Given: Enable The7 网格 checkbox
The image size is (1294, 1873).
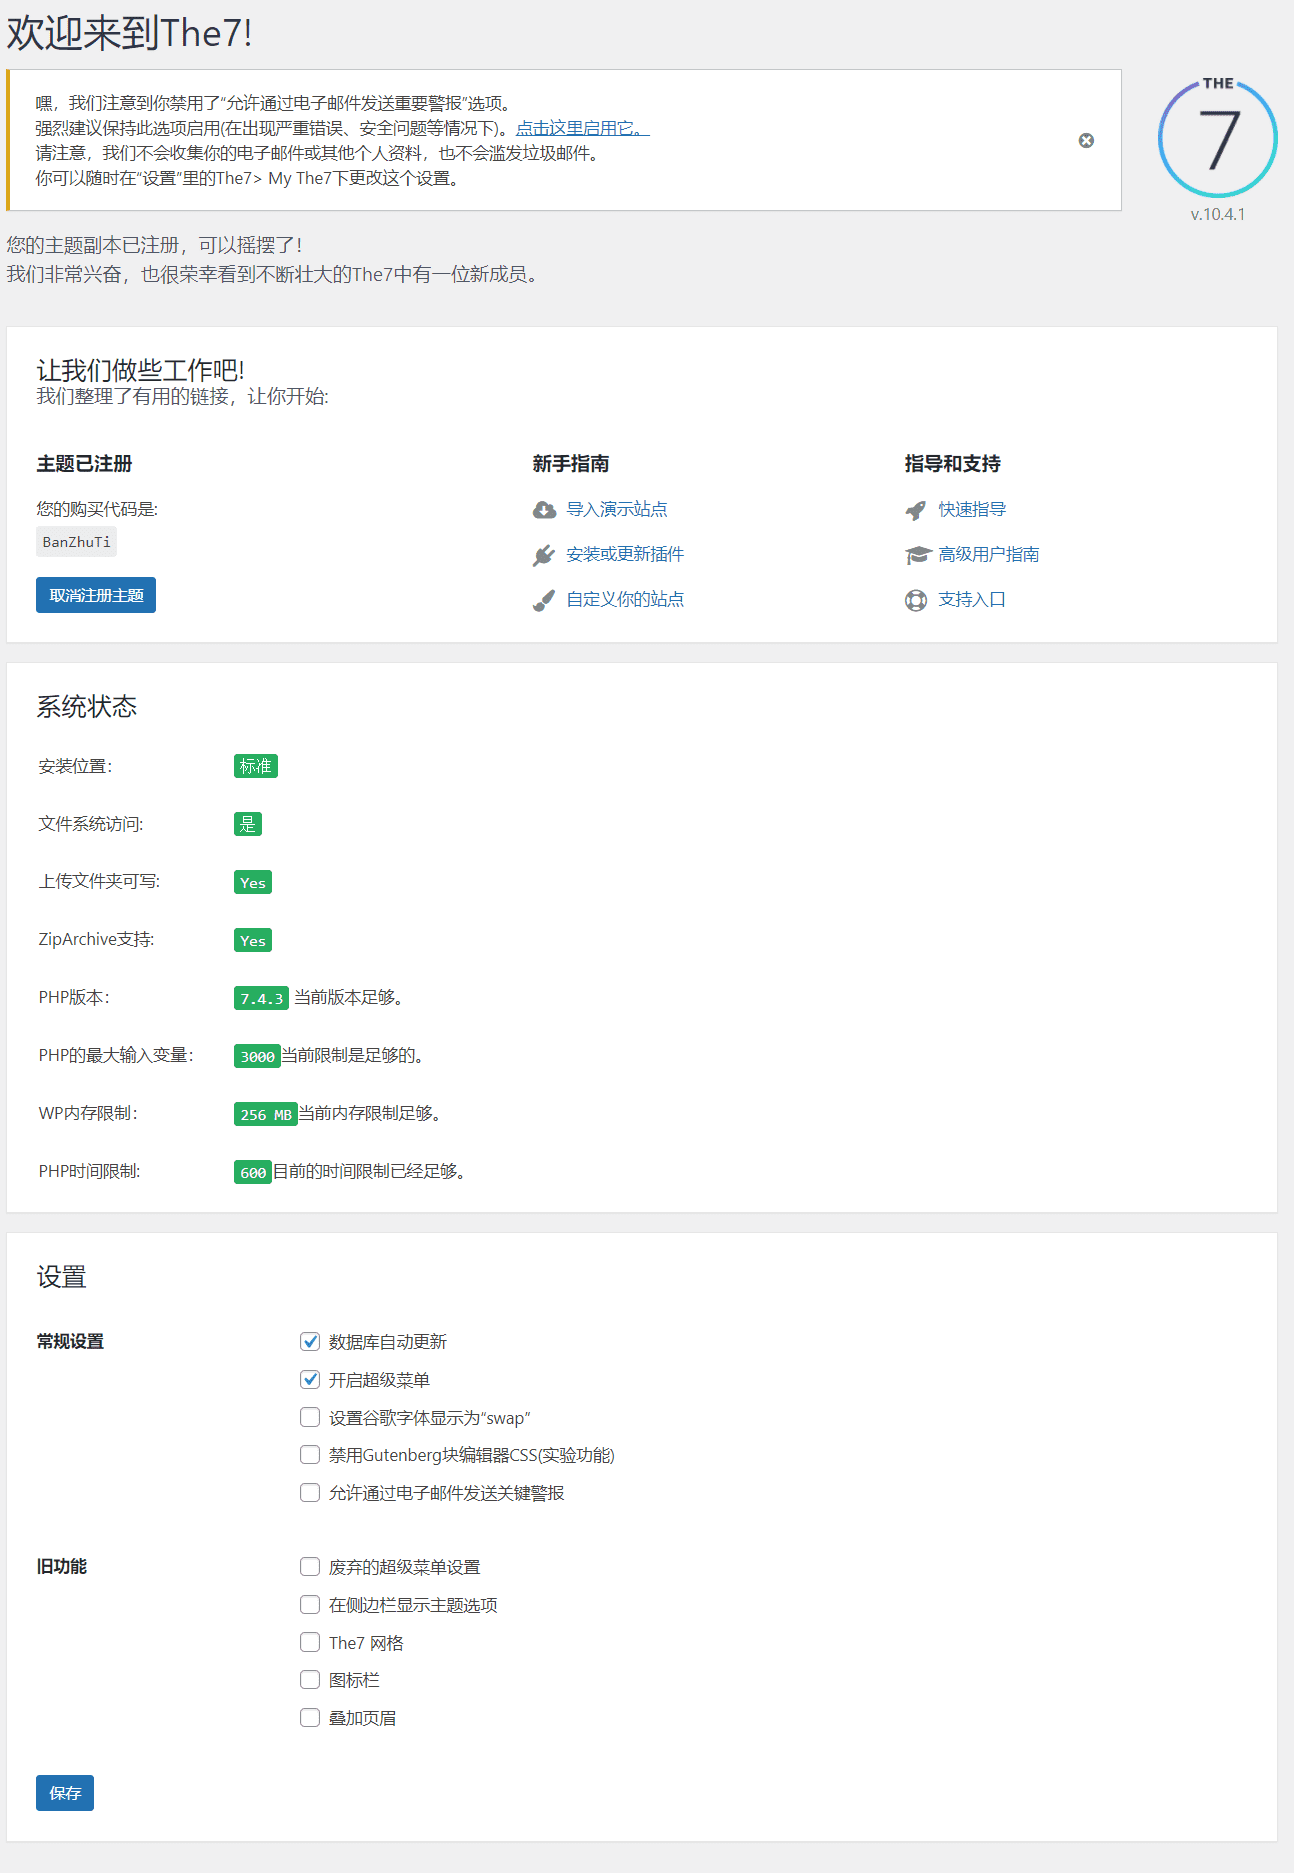Looking at the screenshot, I should click(310, 1642).
